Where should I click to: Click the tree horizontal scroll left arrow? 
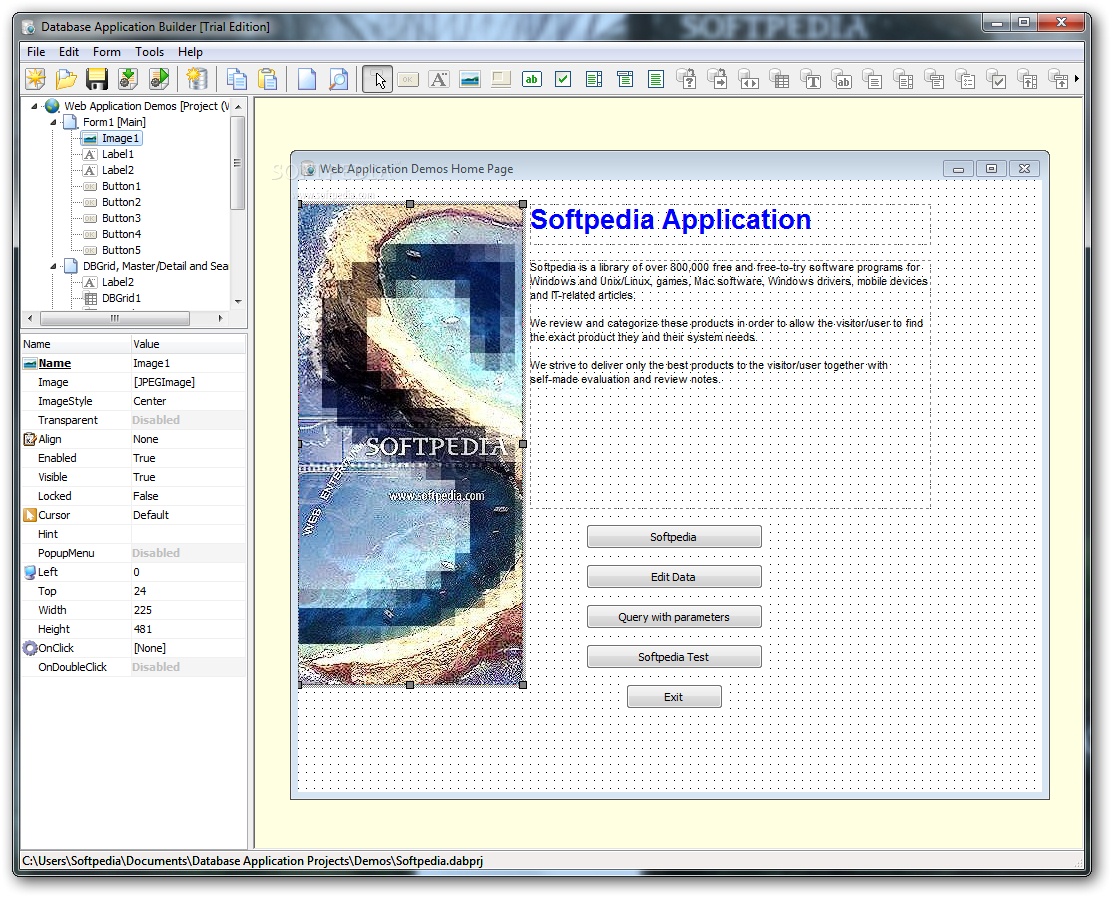pyautogui.click(x=29, y=318)
